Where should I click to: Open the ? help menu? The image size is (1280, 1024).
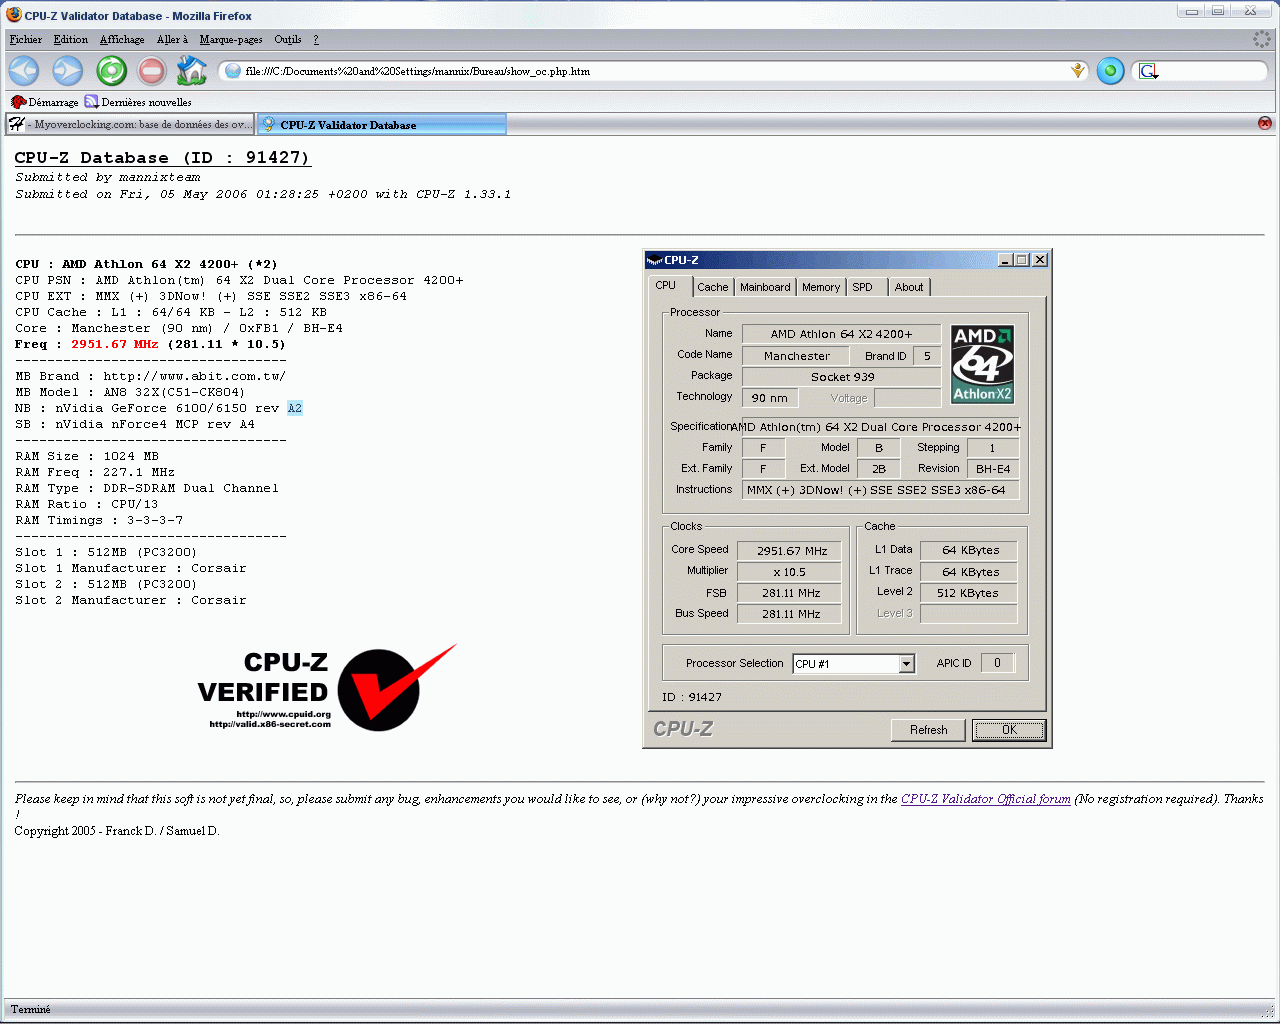point(316,39)
